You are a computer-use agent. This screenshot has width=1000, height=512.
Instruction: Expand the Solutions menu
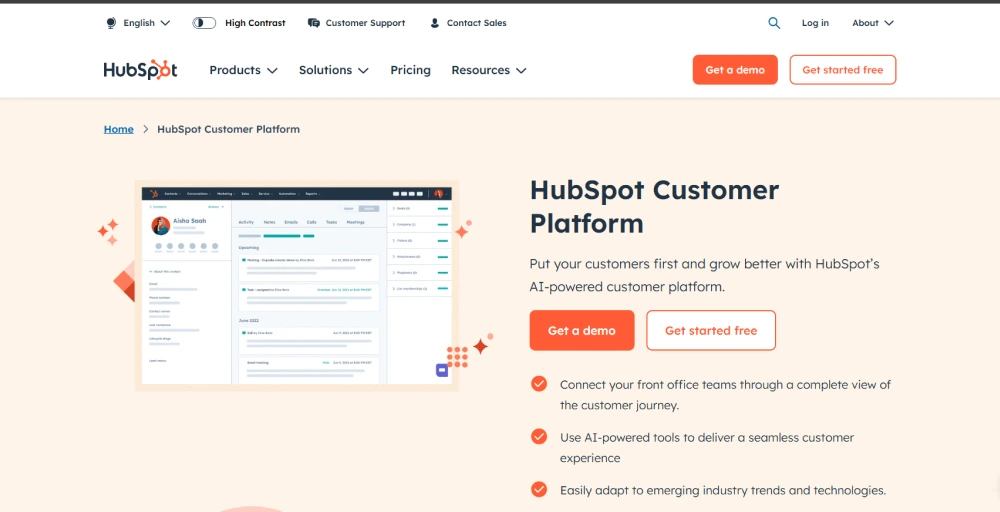334,70
